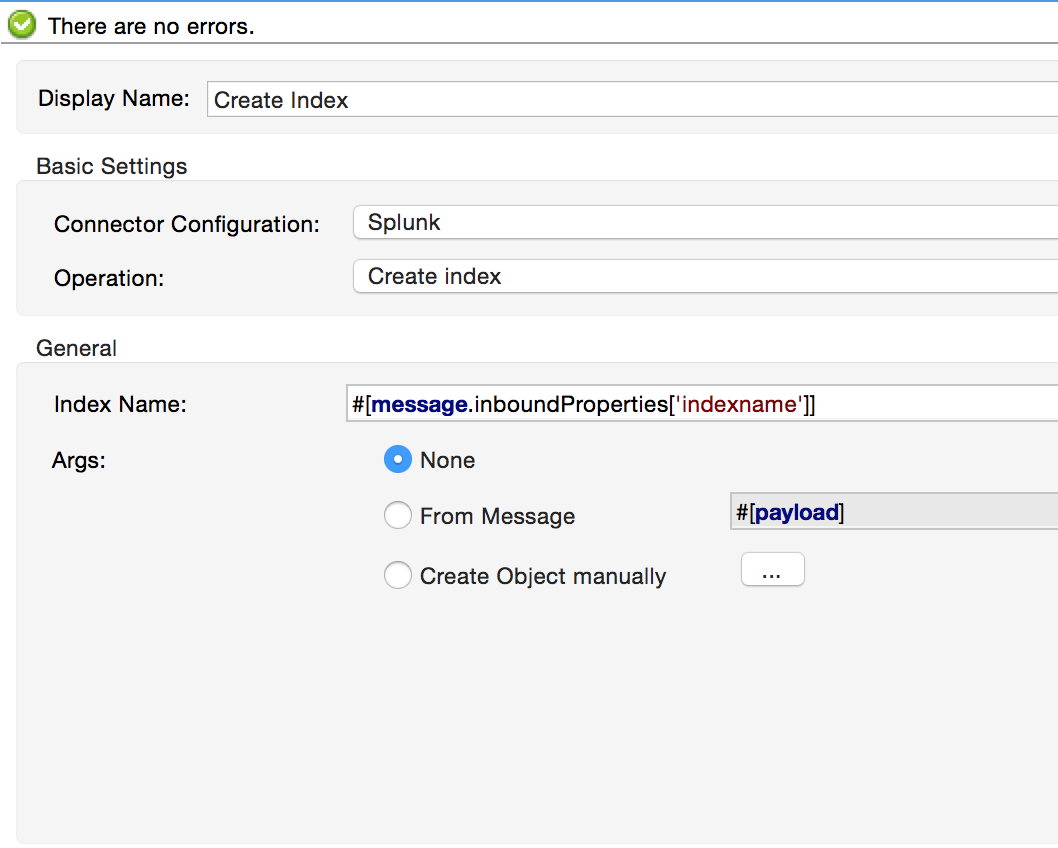Image resolution: width=1058 pixels, height=848 pixels.
Task: Click the General section header
Action: tap(76, 348)
